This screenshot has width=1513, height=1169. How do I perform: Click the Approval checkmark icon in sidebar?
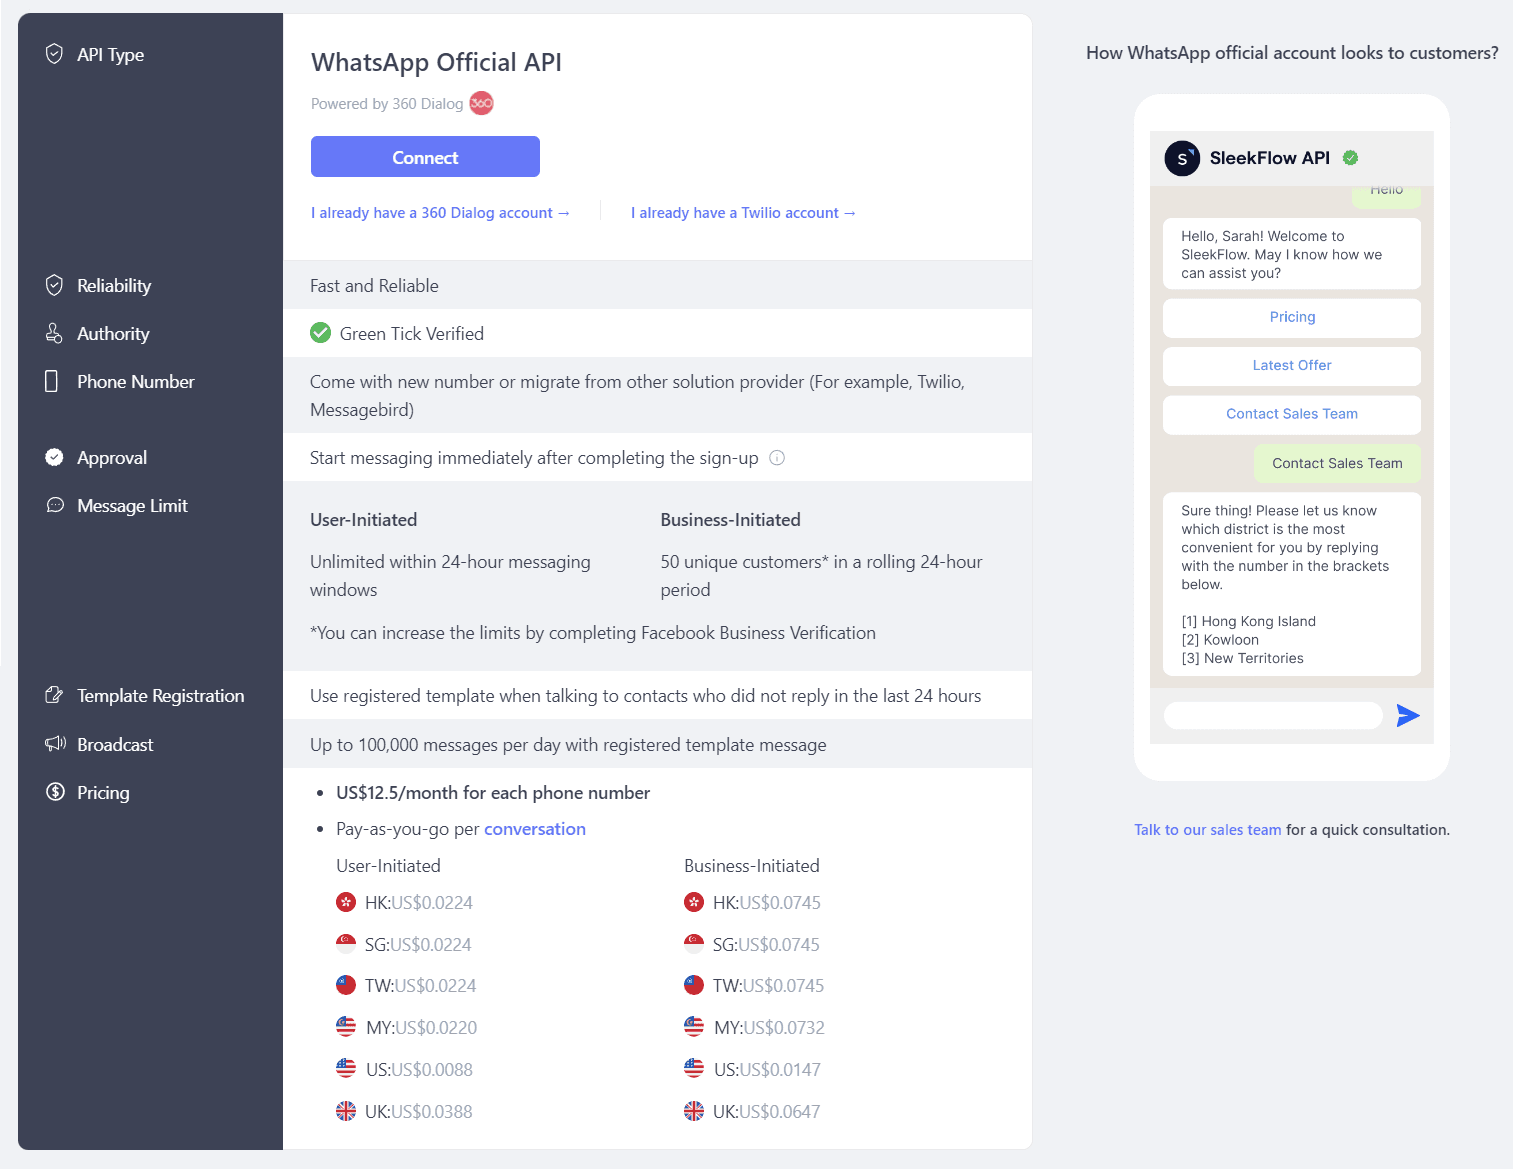pyautogui.click(x=55, y=457)
